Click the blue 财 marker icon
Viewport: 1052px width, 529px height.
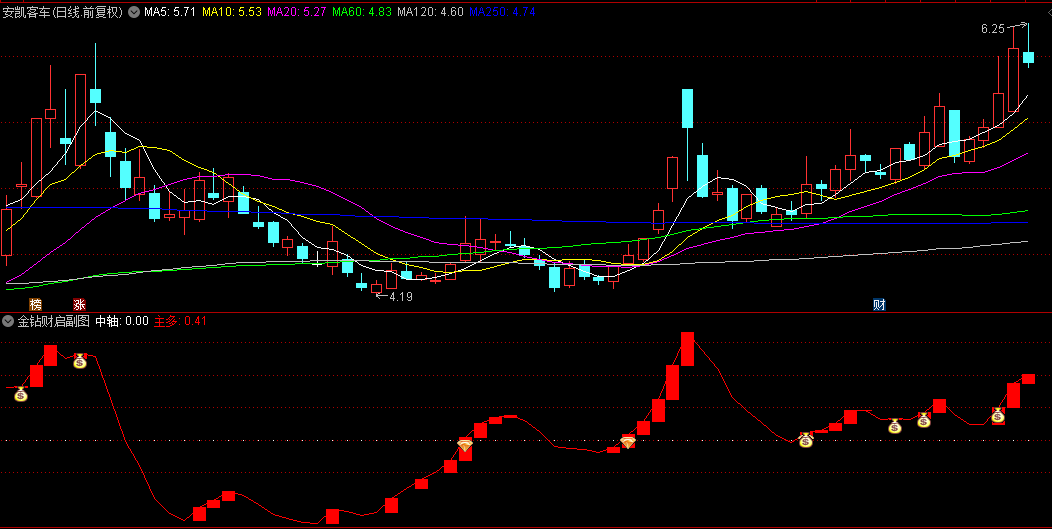pyautogui.click(x=880, y=305)
